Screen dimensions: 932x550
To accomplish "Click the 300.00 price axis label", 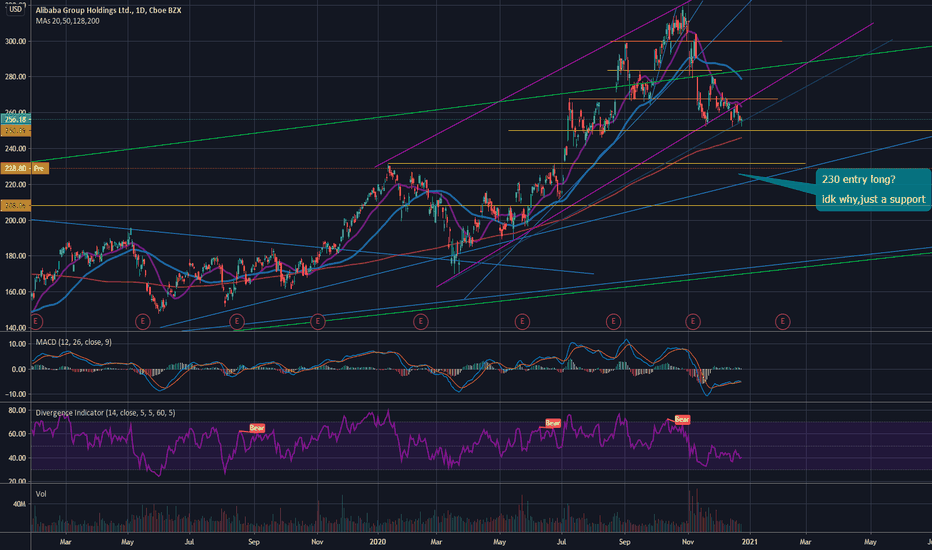I will (x=15, y=41).
